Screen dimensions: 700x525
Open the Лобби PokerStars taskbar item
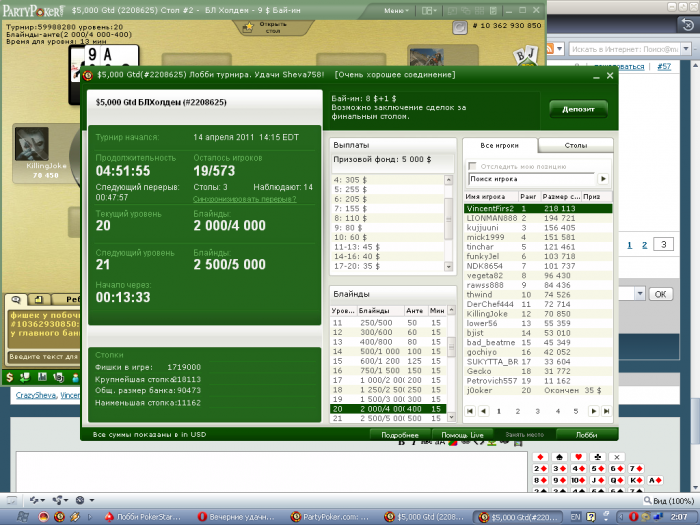pos(144,517)
